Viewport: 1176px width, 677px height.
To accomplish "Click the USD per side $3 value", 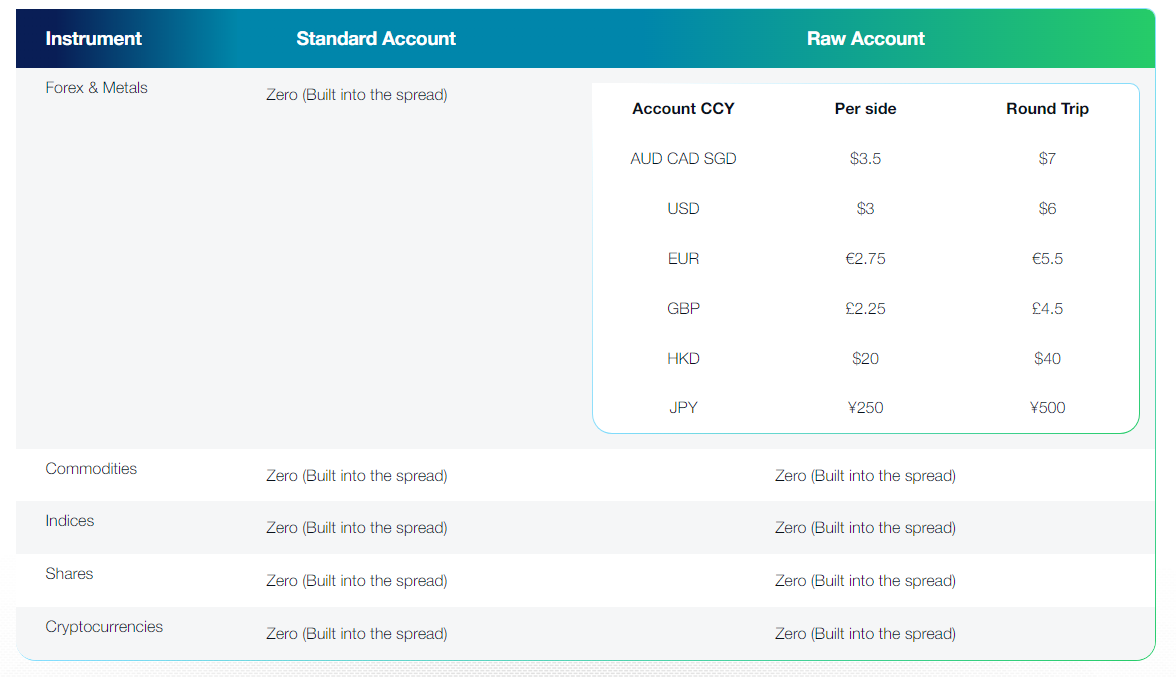I will pyautogui.click(x=865, y=209).
